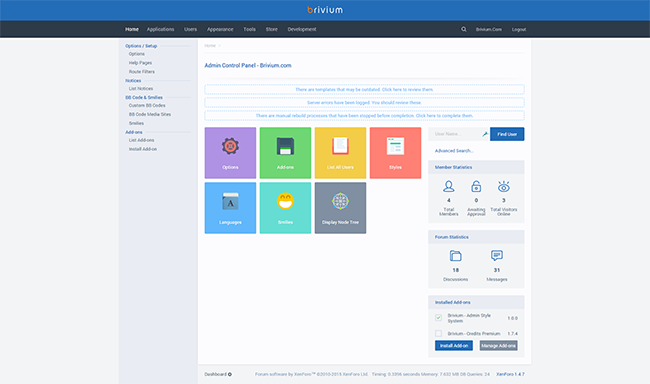The height and width of the screenshot is (384, 650).
Task: Open the Advanced Search link
Action: point(454,151)
